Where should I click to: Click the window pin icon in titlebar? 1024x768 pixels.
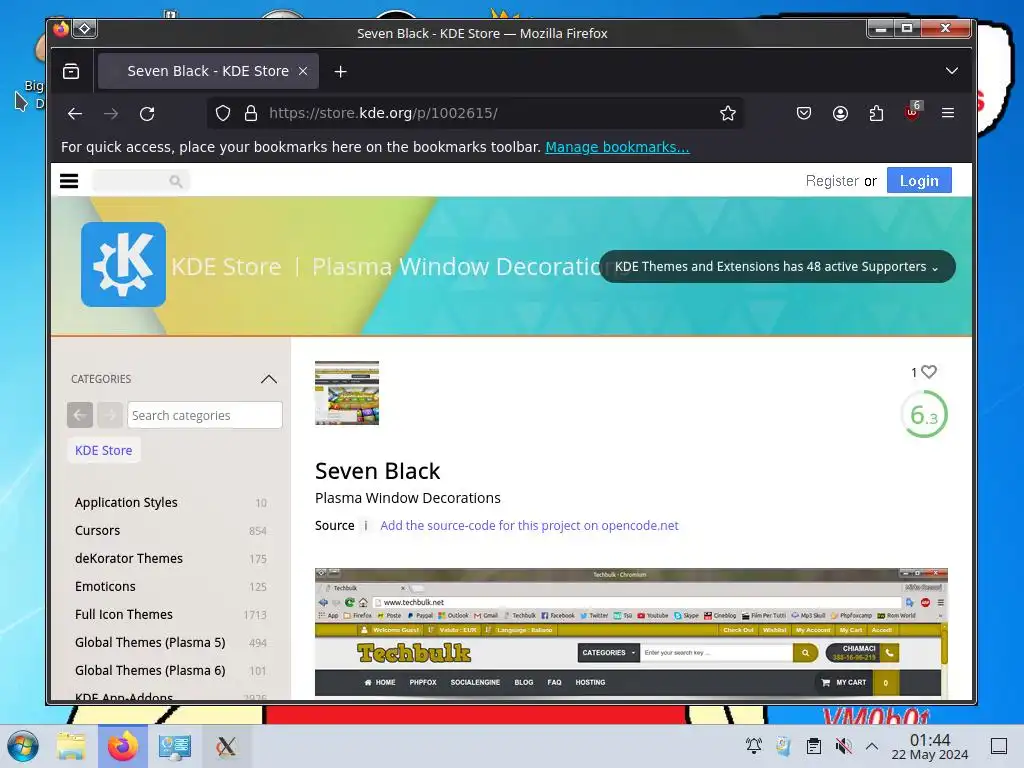click(x=85, y=29)
